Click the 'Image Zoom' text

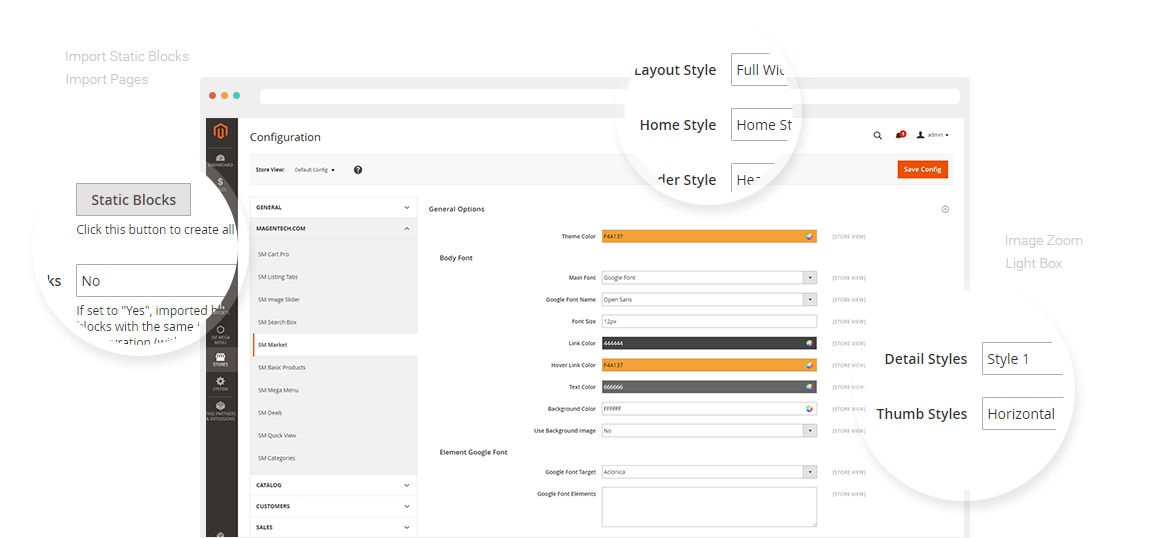1043,240
